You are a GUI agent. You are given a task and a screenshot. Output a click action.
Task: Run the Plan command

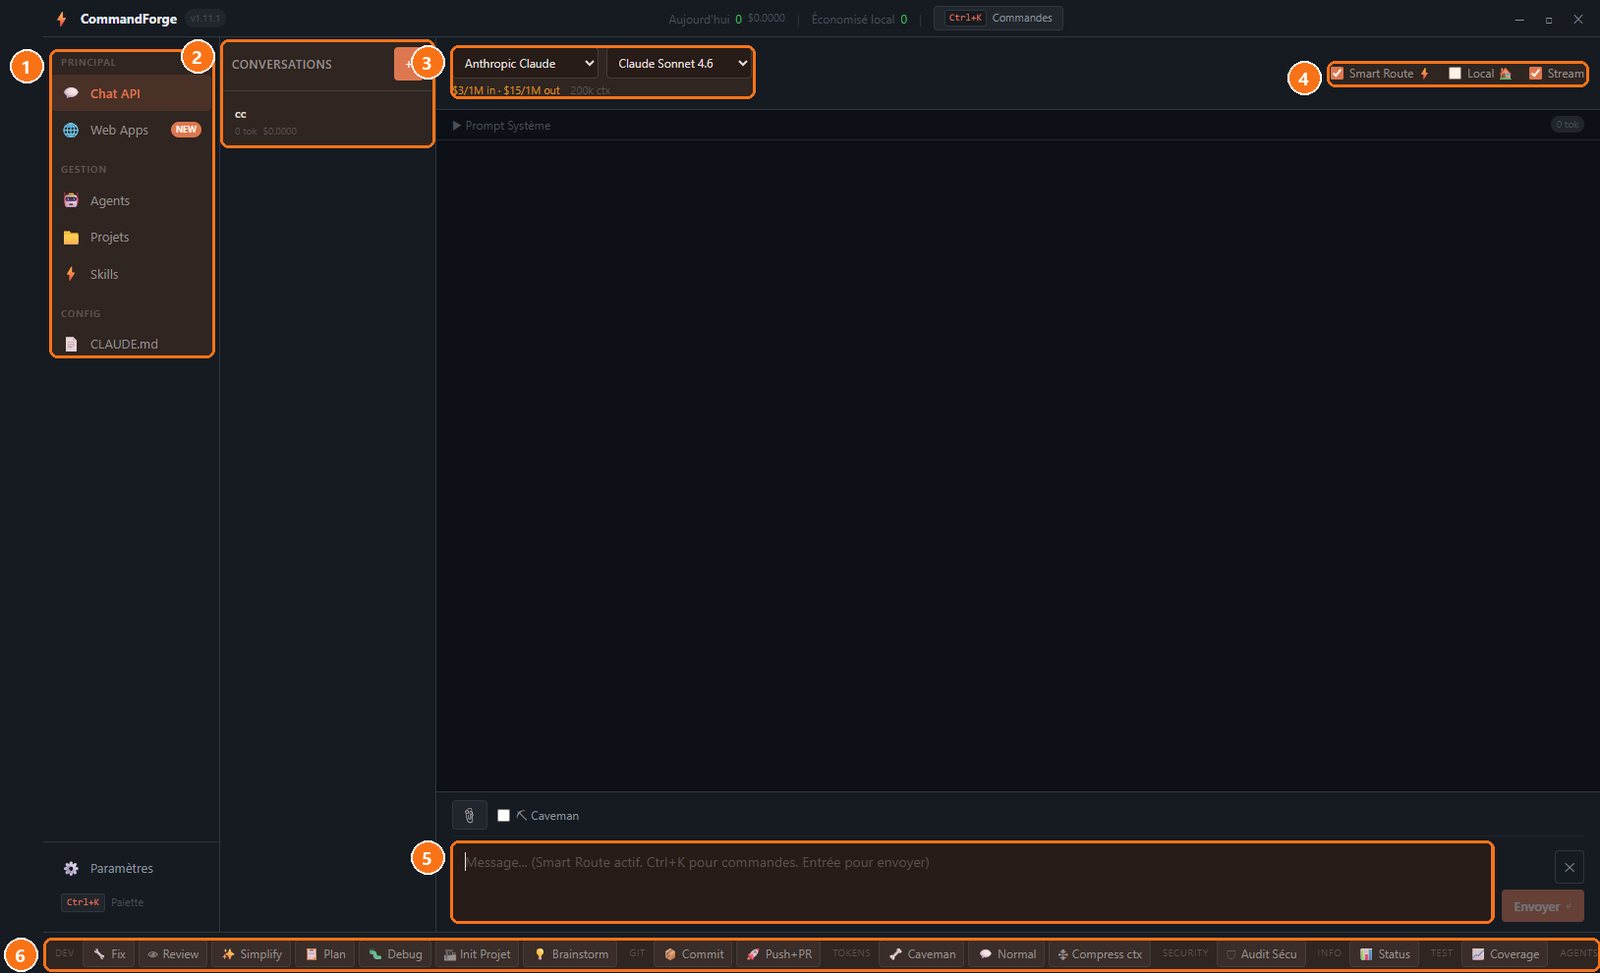325,954
